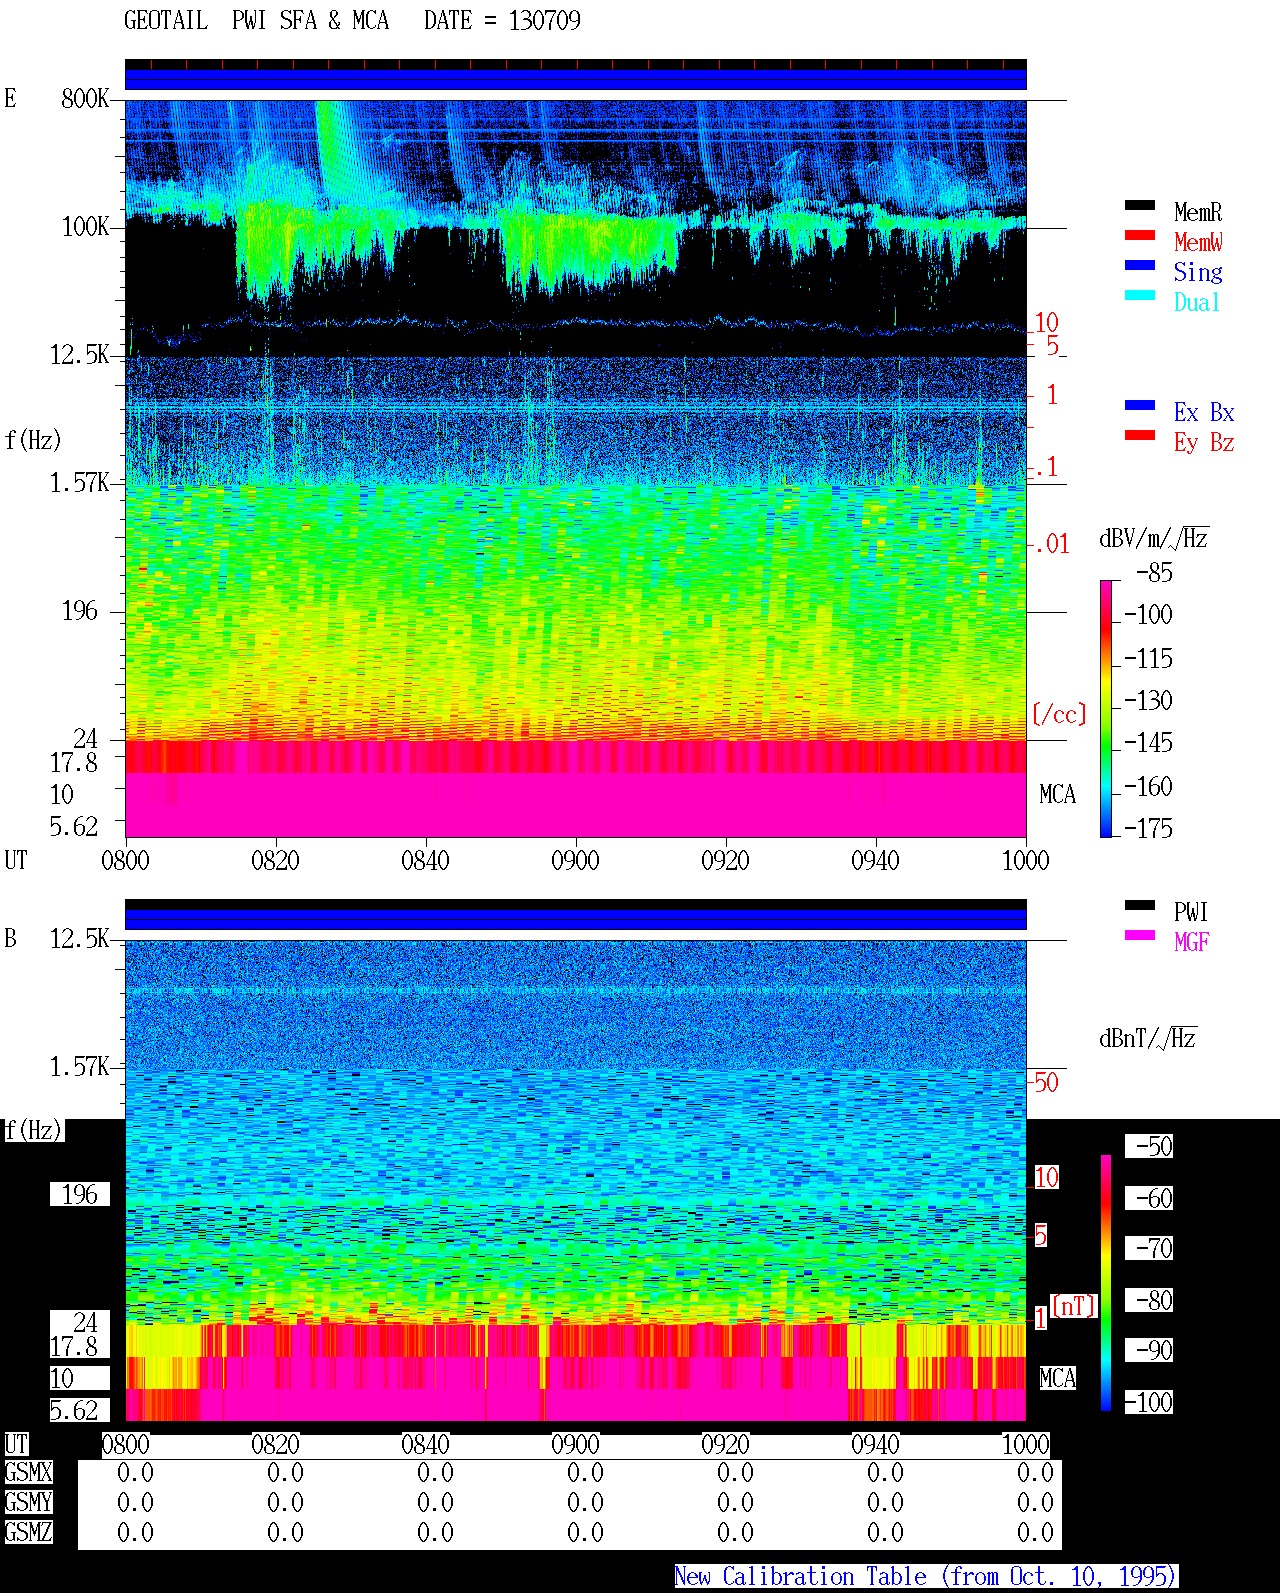Click the MemR legend label
Viewport: 1280px width, 1593px height.
pyautogui.click(x=1198, y=212)
